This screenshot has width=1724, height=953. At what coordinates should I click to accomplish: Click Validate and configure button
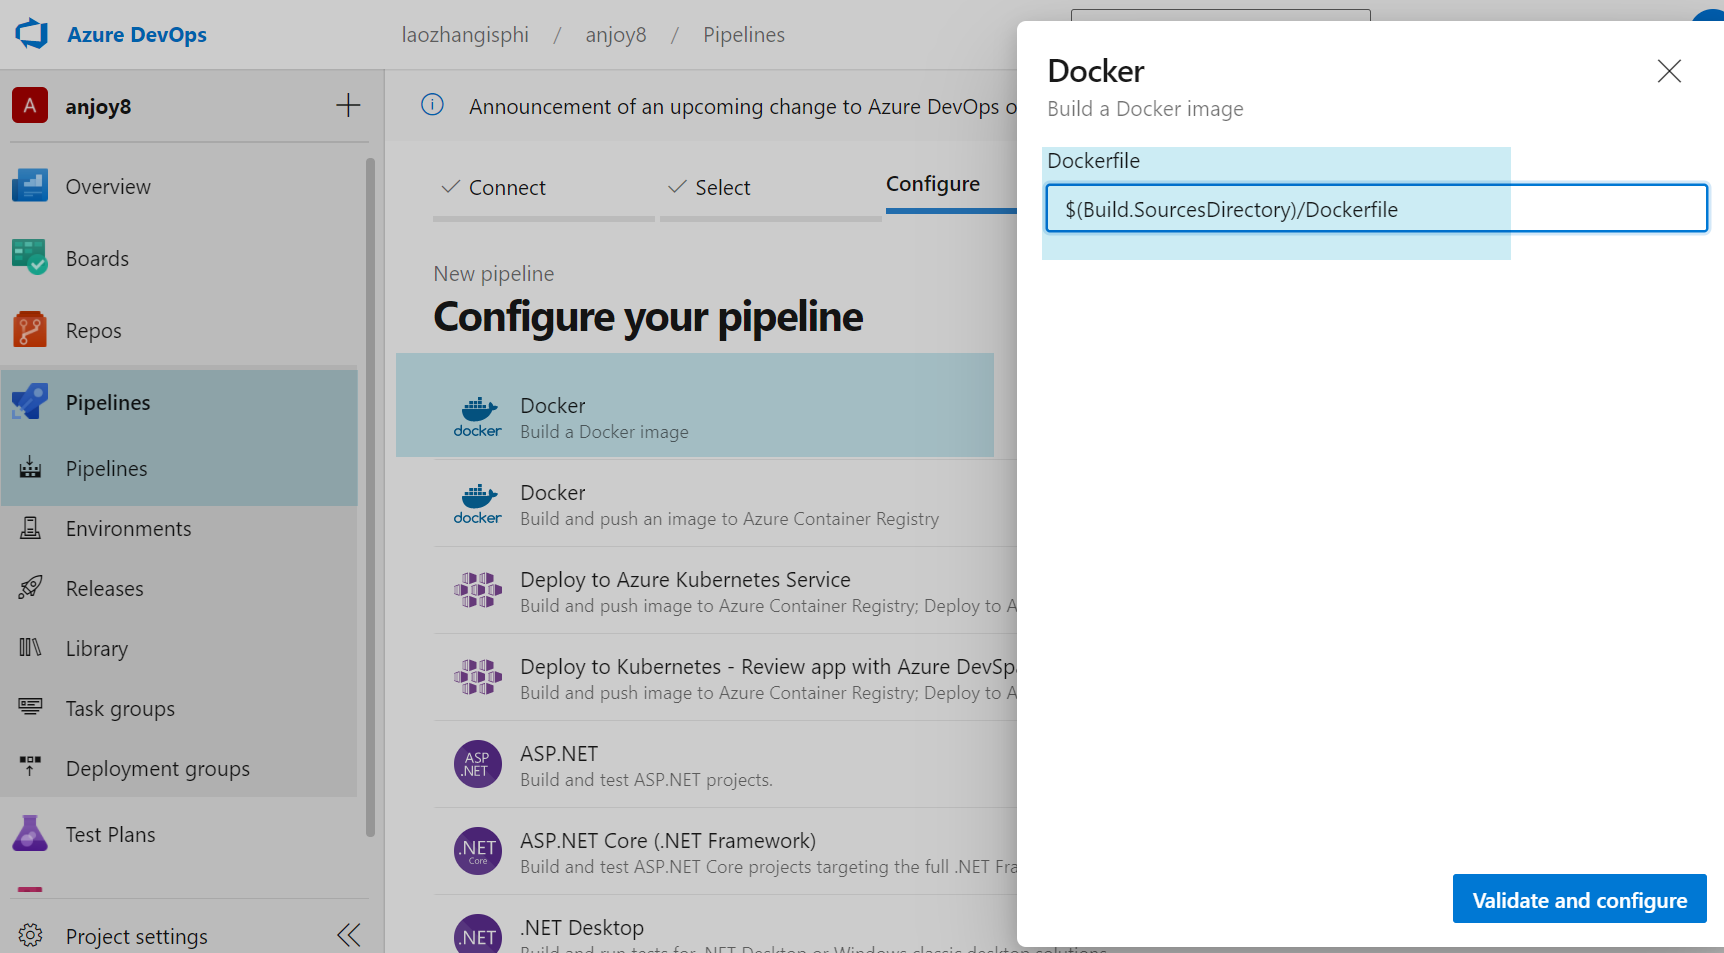(1580, 899)
